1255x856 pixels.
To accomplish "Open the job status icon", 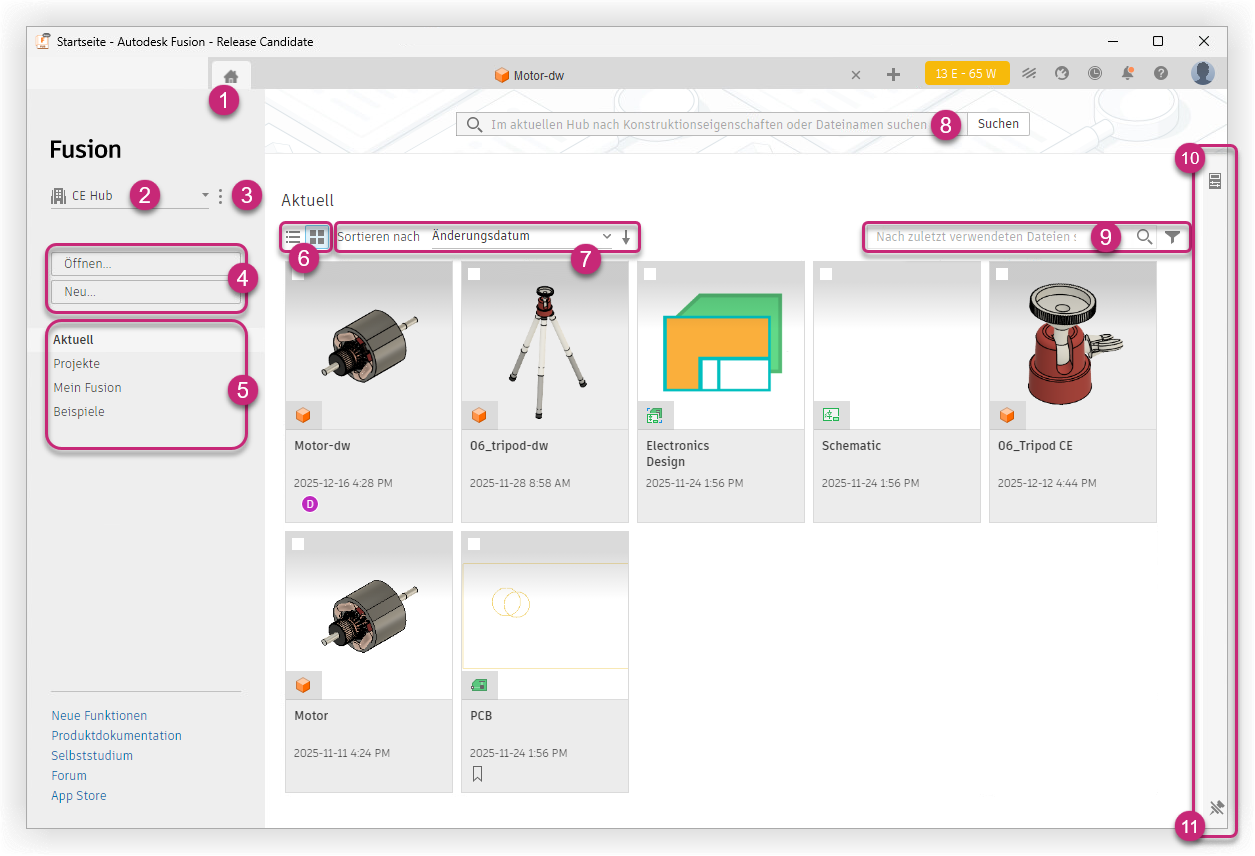I will [1062, 74].
